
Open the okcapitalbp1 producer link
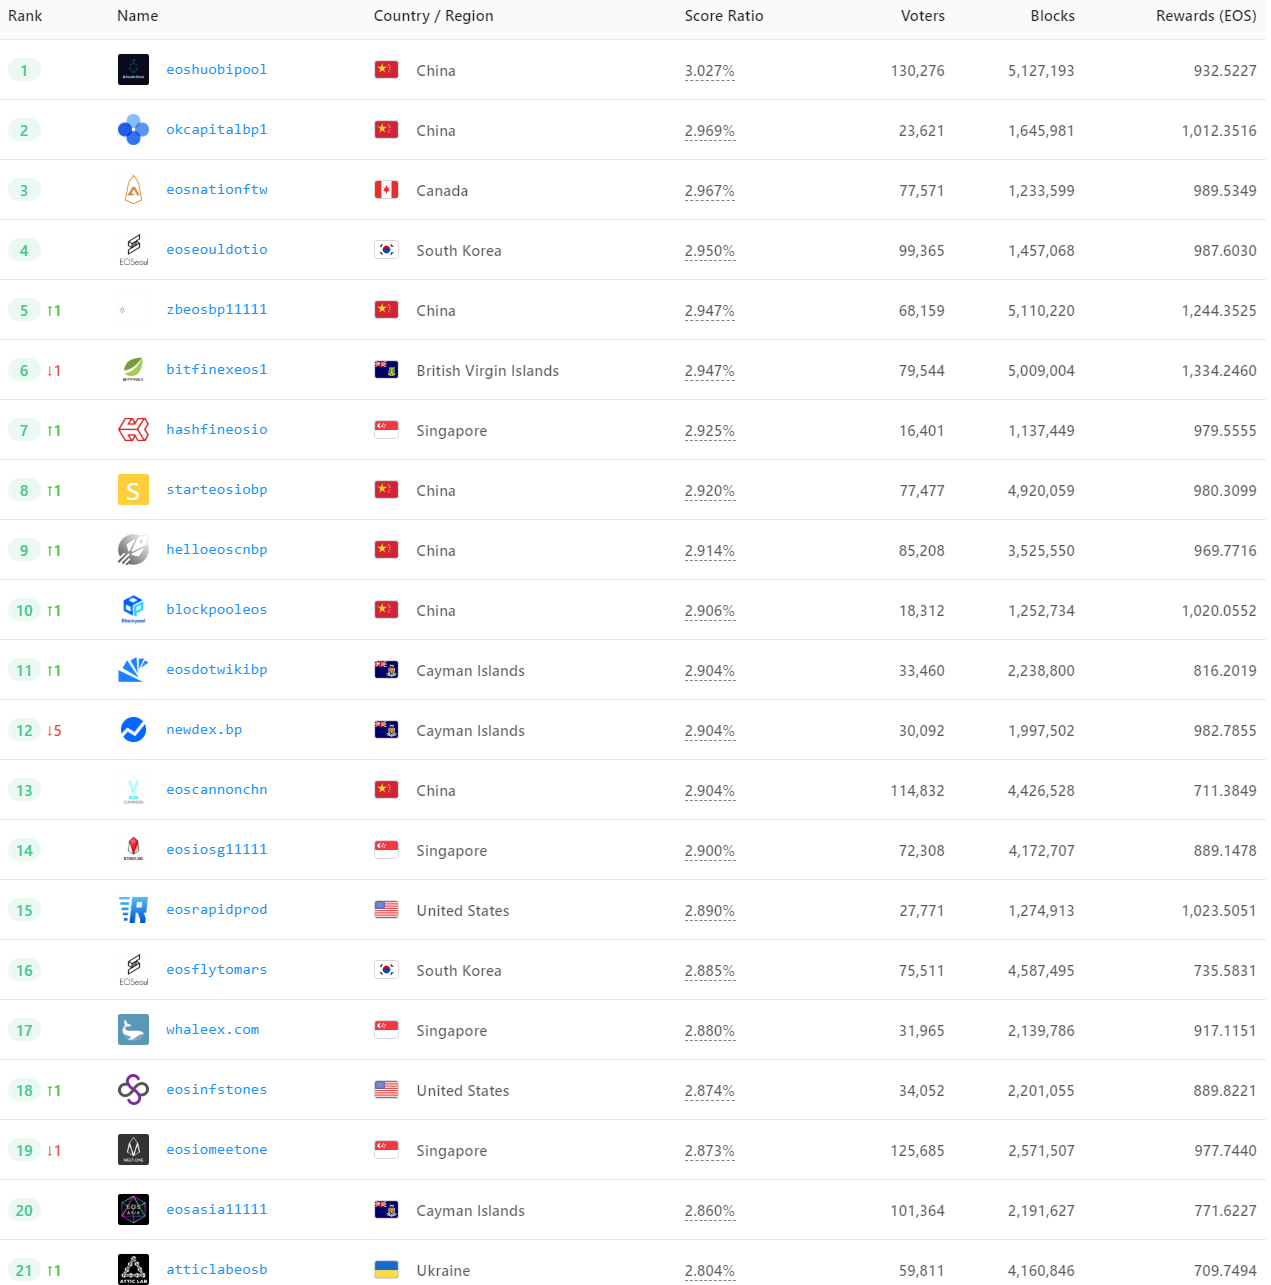pyautogui.click(x=217, y=130)
